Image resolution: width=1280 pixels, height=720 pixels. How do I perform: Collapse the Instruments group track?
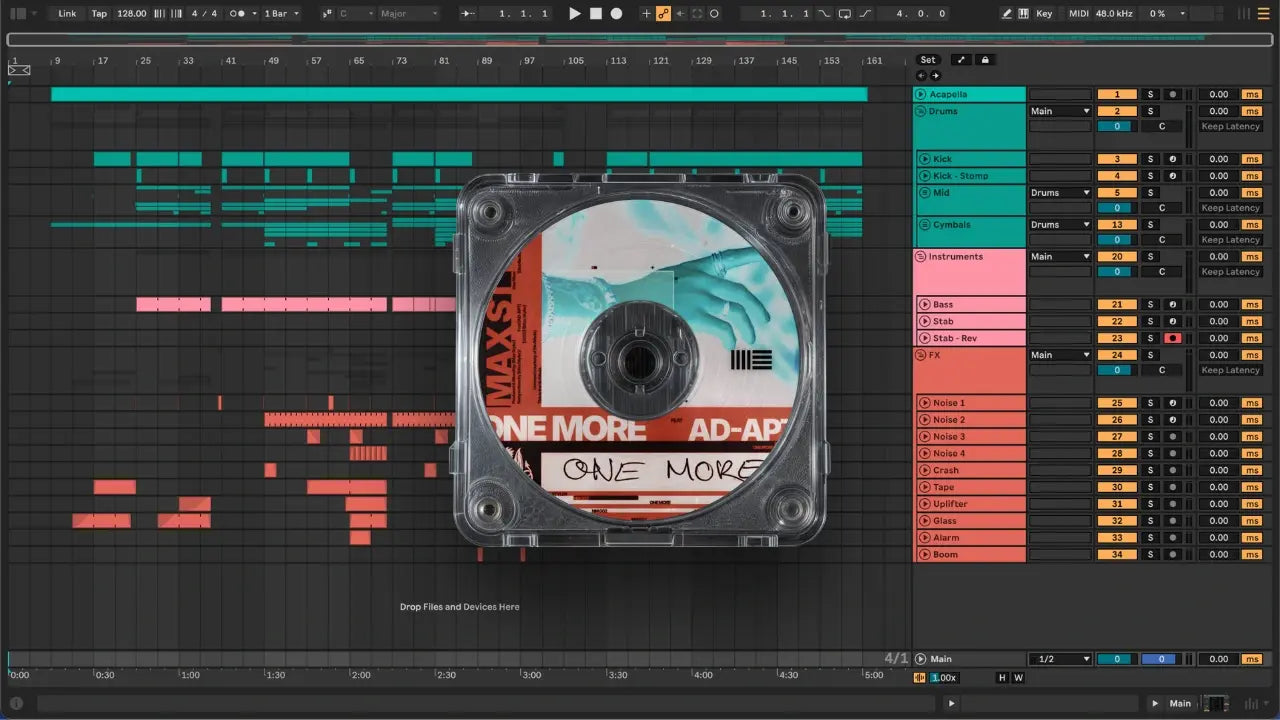[x=920, y=257]
